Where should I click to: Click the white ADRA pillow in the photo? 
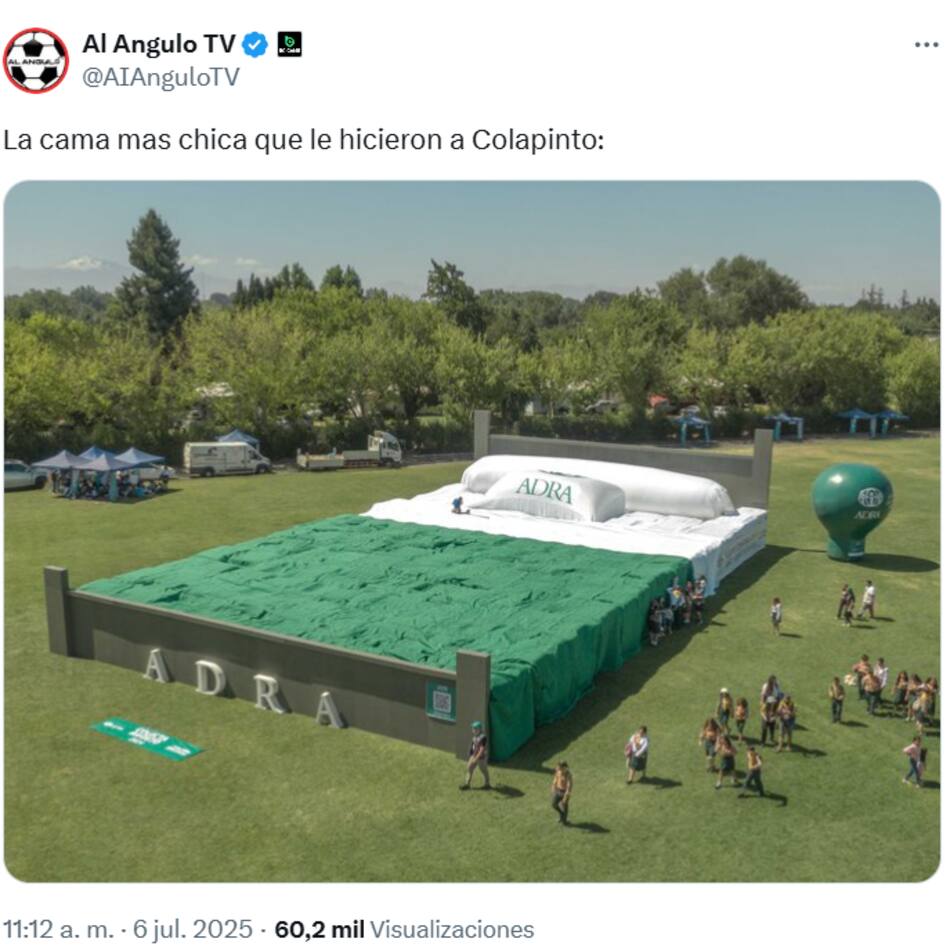pos(551,496)
